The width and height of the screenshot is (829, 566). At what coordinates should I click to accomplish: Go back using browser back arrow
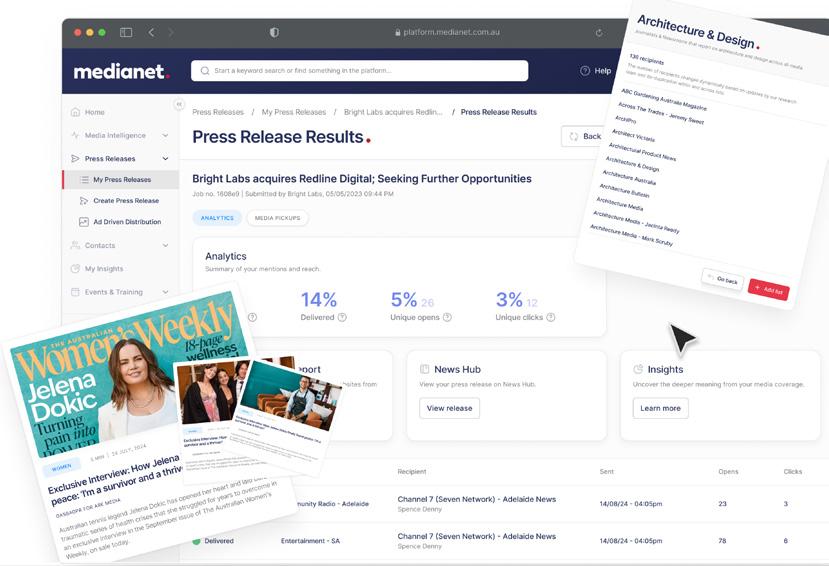tap(151, 32)
